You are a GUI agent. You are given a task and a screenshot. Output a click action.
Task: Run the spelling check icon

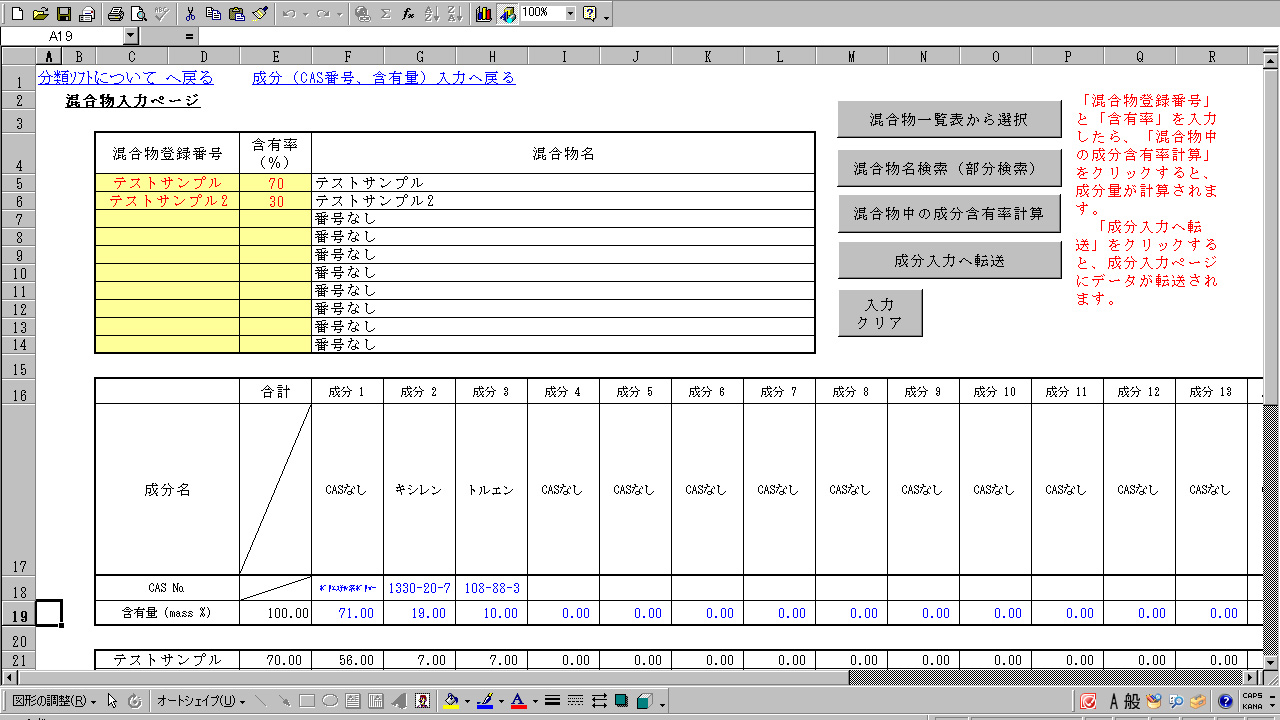point(161,14)
